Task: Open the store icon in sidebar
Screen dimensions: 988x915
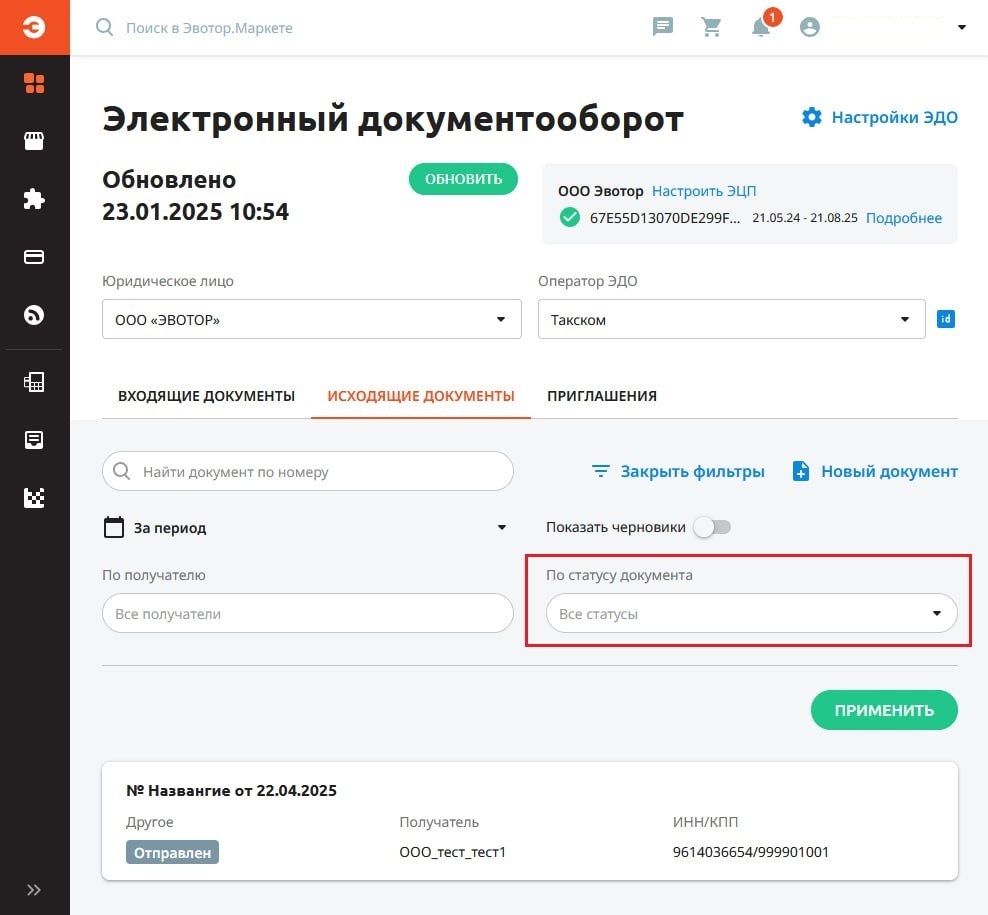Action: coord(34,141)
